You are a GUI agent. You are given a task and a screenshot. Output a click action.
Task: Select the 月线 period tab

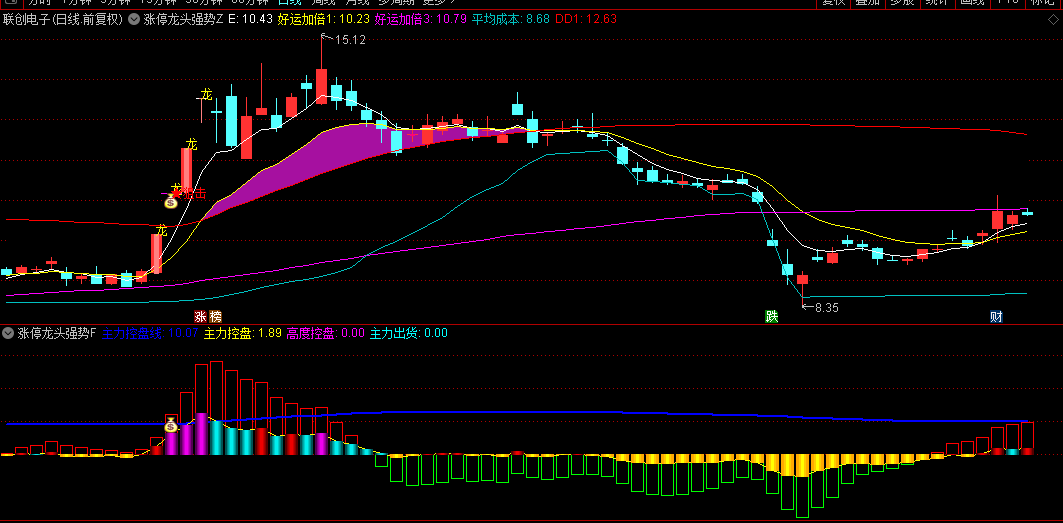pyautogui.click(x=357, y=2)
